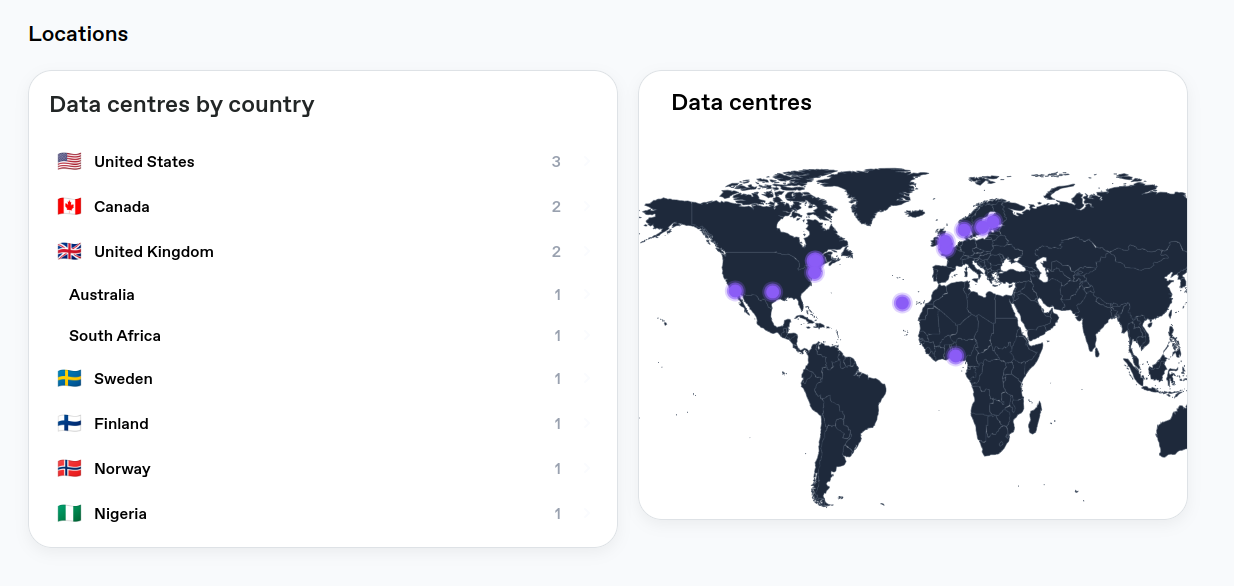Click the United Kingdom flag icon
Viewport: 1234px width, 586px height.
point(69,251)
